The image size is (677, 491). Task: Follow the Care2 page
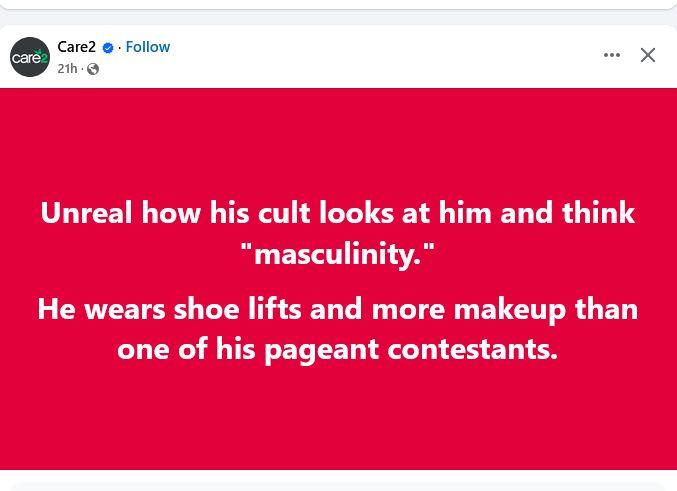coord(148,47)
